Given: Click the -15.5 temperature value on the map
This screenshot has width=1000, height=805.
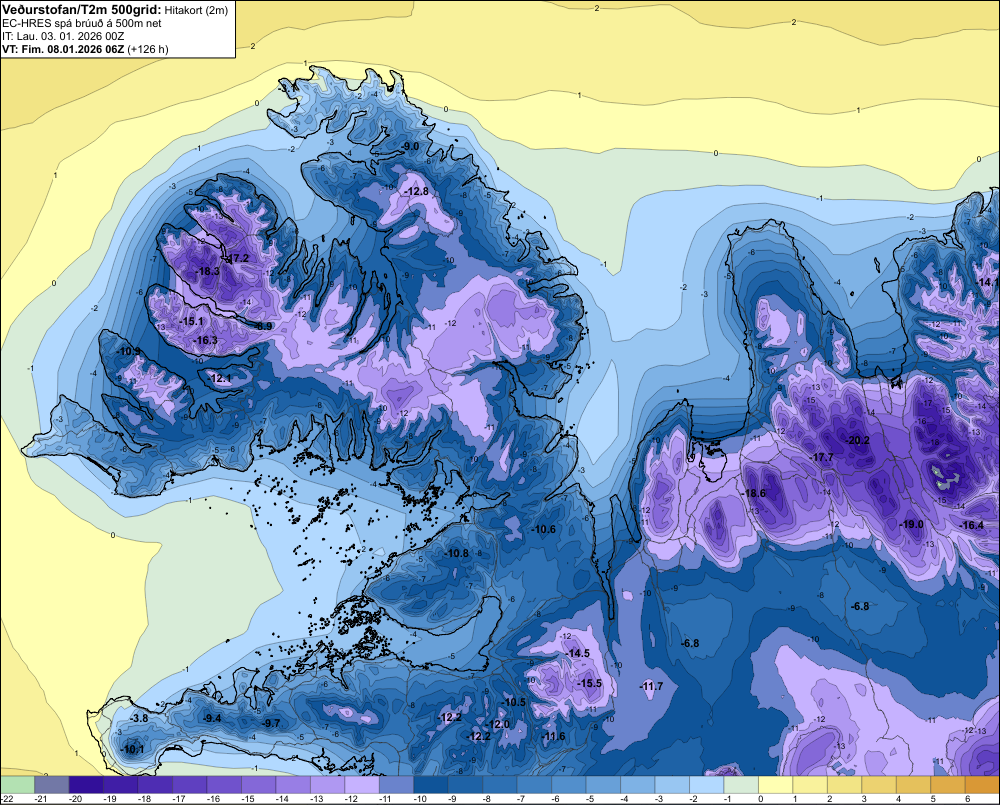Looking at the screenshot, I should pos(589,683).
